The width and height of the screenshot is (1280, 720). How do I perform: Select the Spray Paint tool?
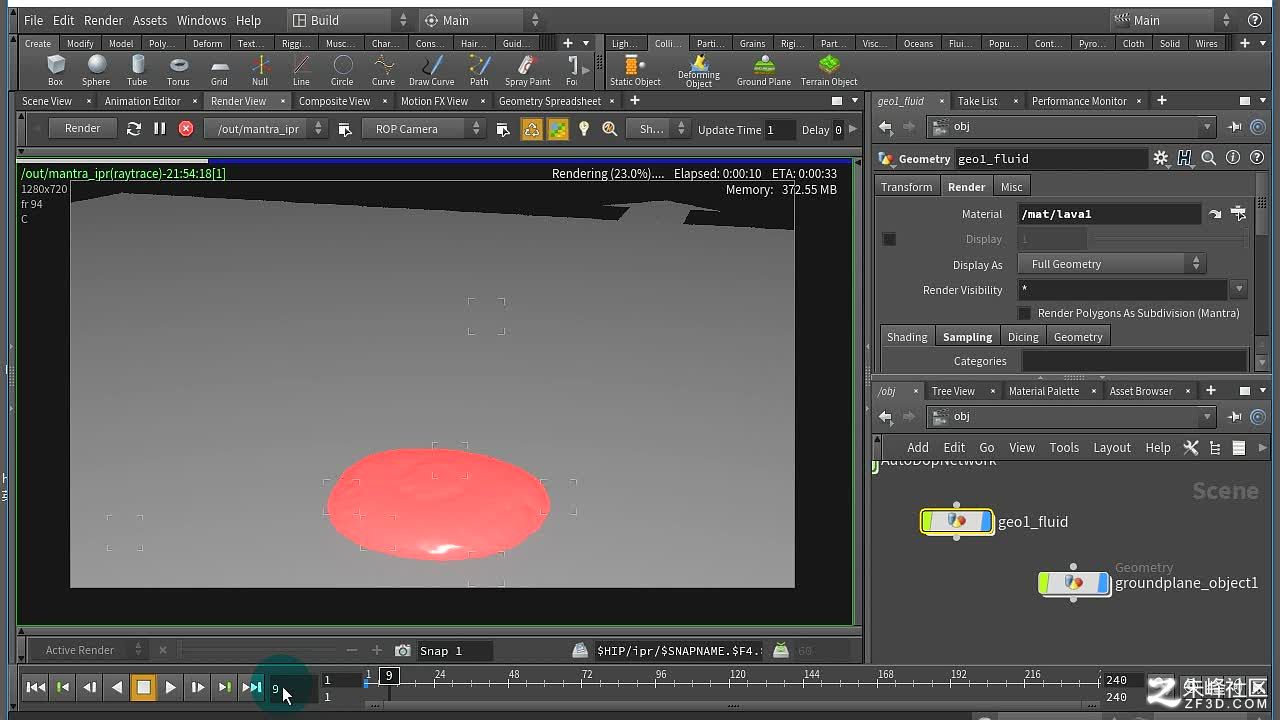coord(527,71)
